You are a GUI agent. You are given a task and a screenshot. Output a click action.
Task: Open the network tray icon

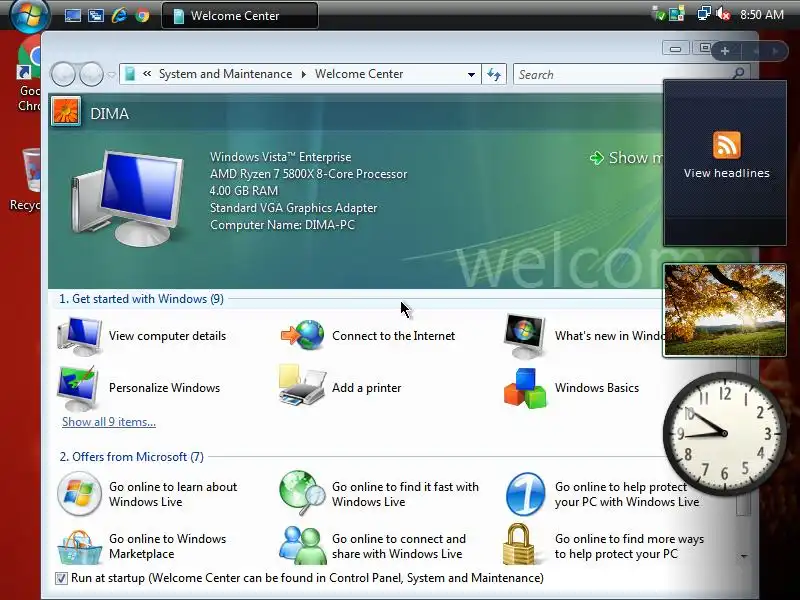704,14
